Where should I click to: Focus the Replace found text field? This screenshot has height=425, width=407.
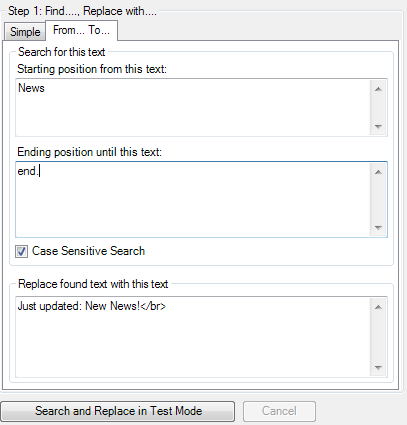(193, 337)
